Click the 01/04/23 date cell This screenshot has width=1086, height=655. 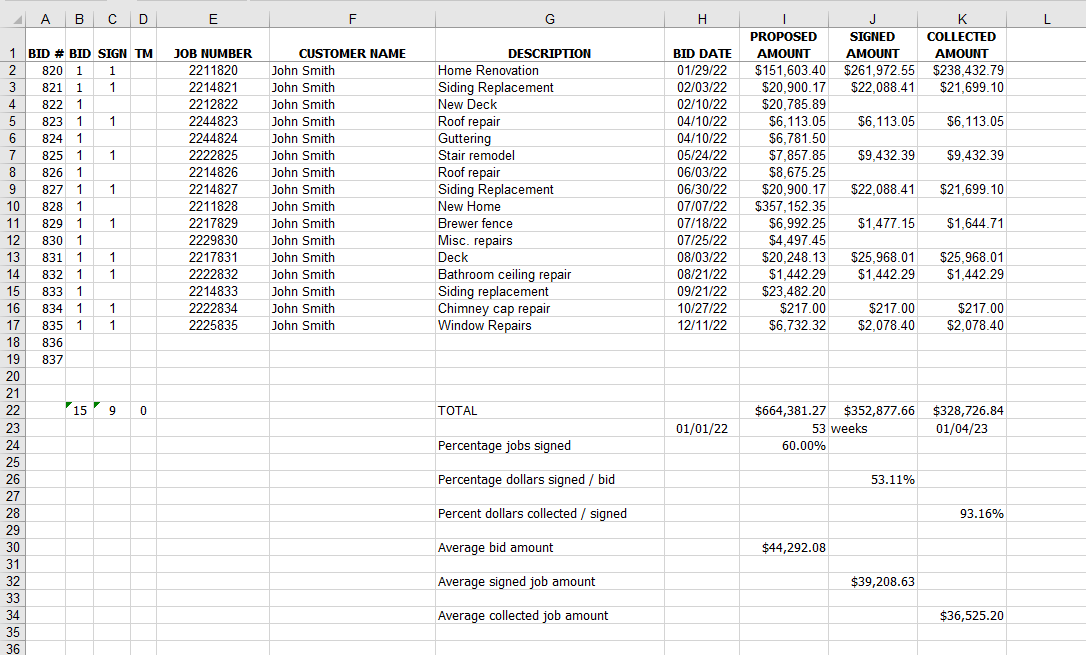coord(961,427)
